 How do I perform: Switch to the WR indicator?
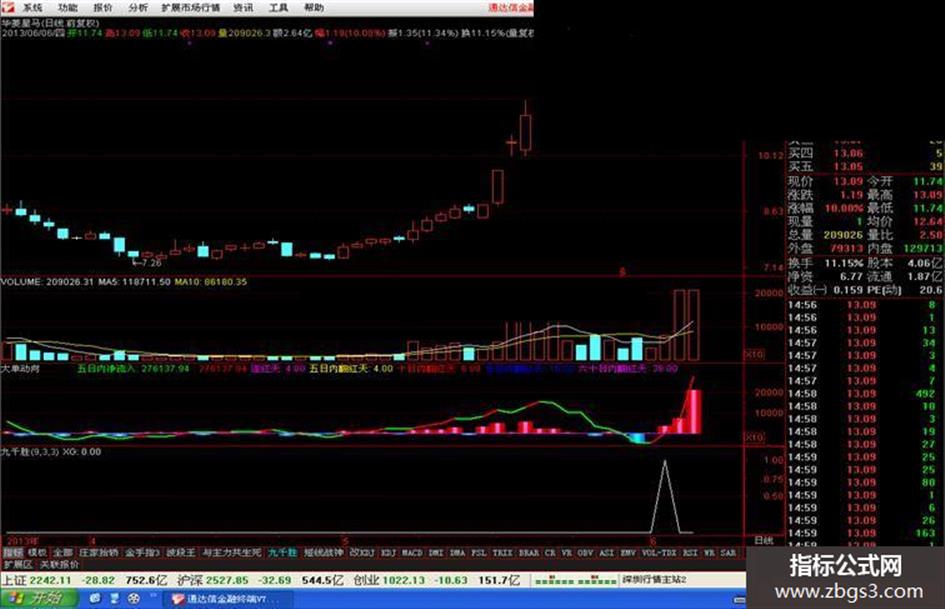coord(709,552)
